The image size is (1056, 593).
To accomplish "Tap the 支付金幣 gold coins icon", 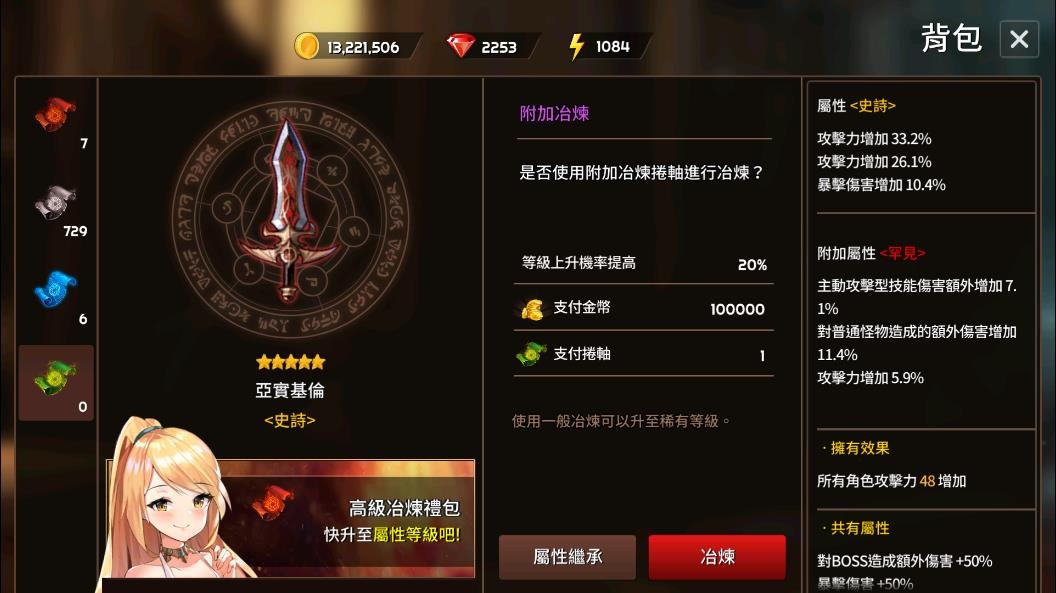I will 532,309.
